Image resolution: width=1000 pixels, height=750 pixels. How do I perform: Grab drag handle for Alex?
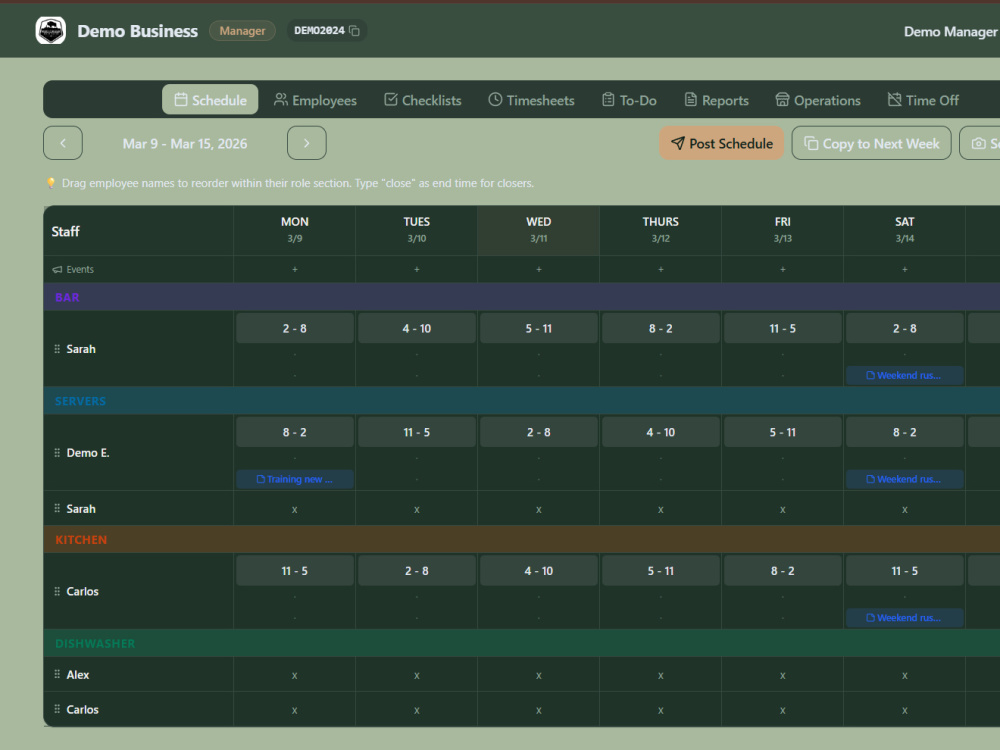57,675
